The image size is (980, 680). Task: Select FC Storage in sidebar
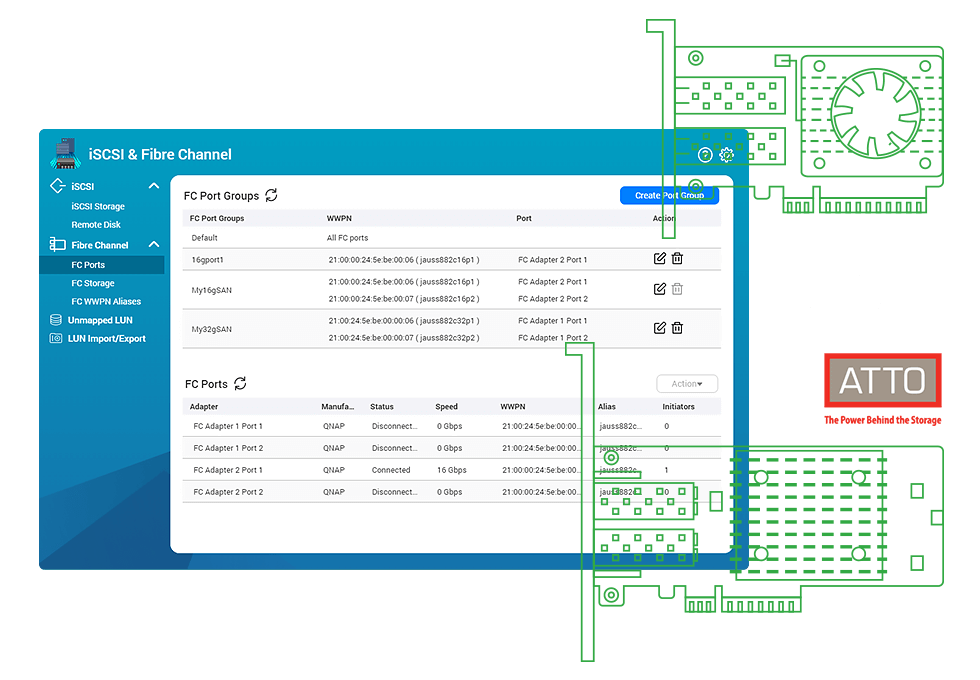[93, 283]
